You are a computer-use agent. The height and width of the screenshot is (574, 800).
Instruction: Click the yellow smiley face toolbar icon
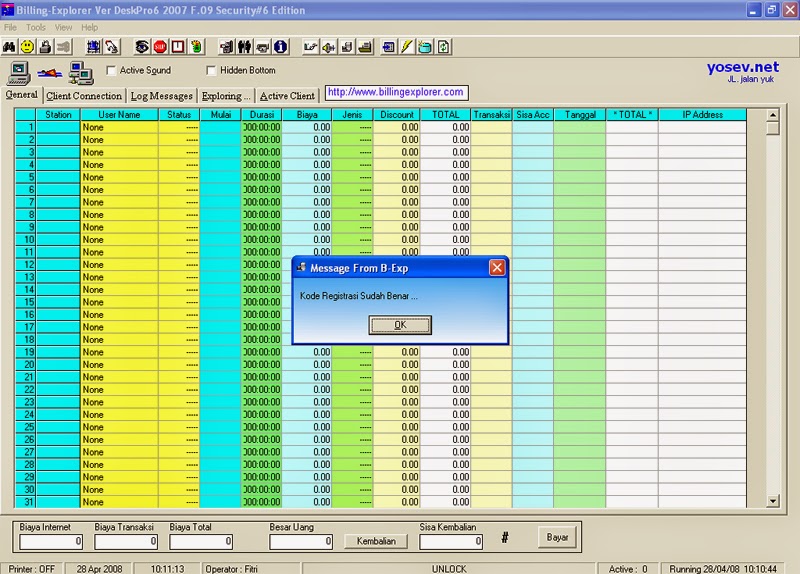(28, 47)
